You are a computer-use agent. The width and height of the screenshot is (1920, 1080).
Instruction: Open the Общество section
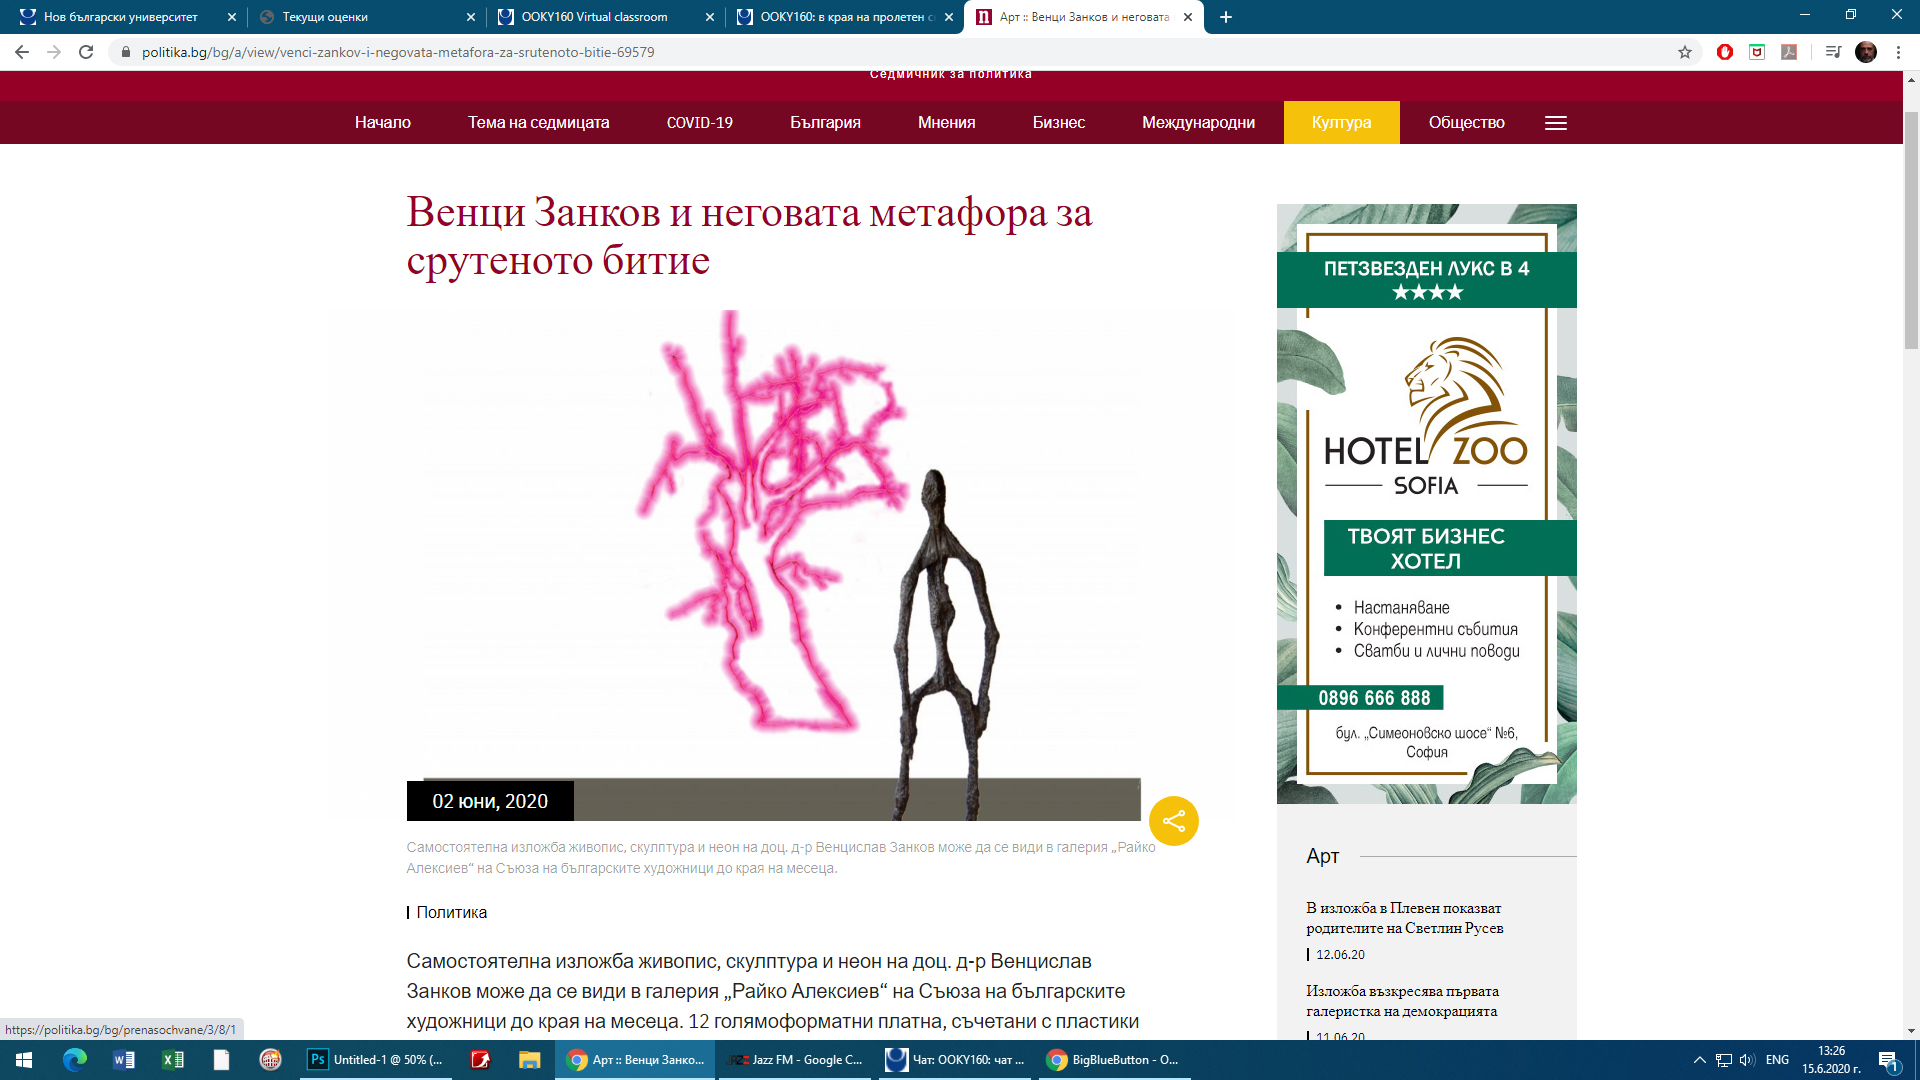click(x=1467, y=123)
